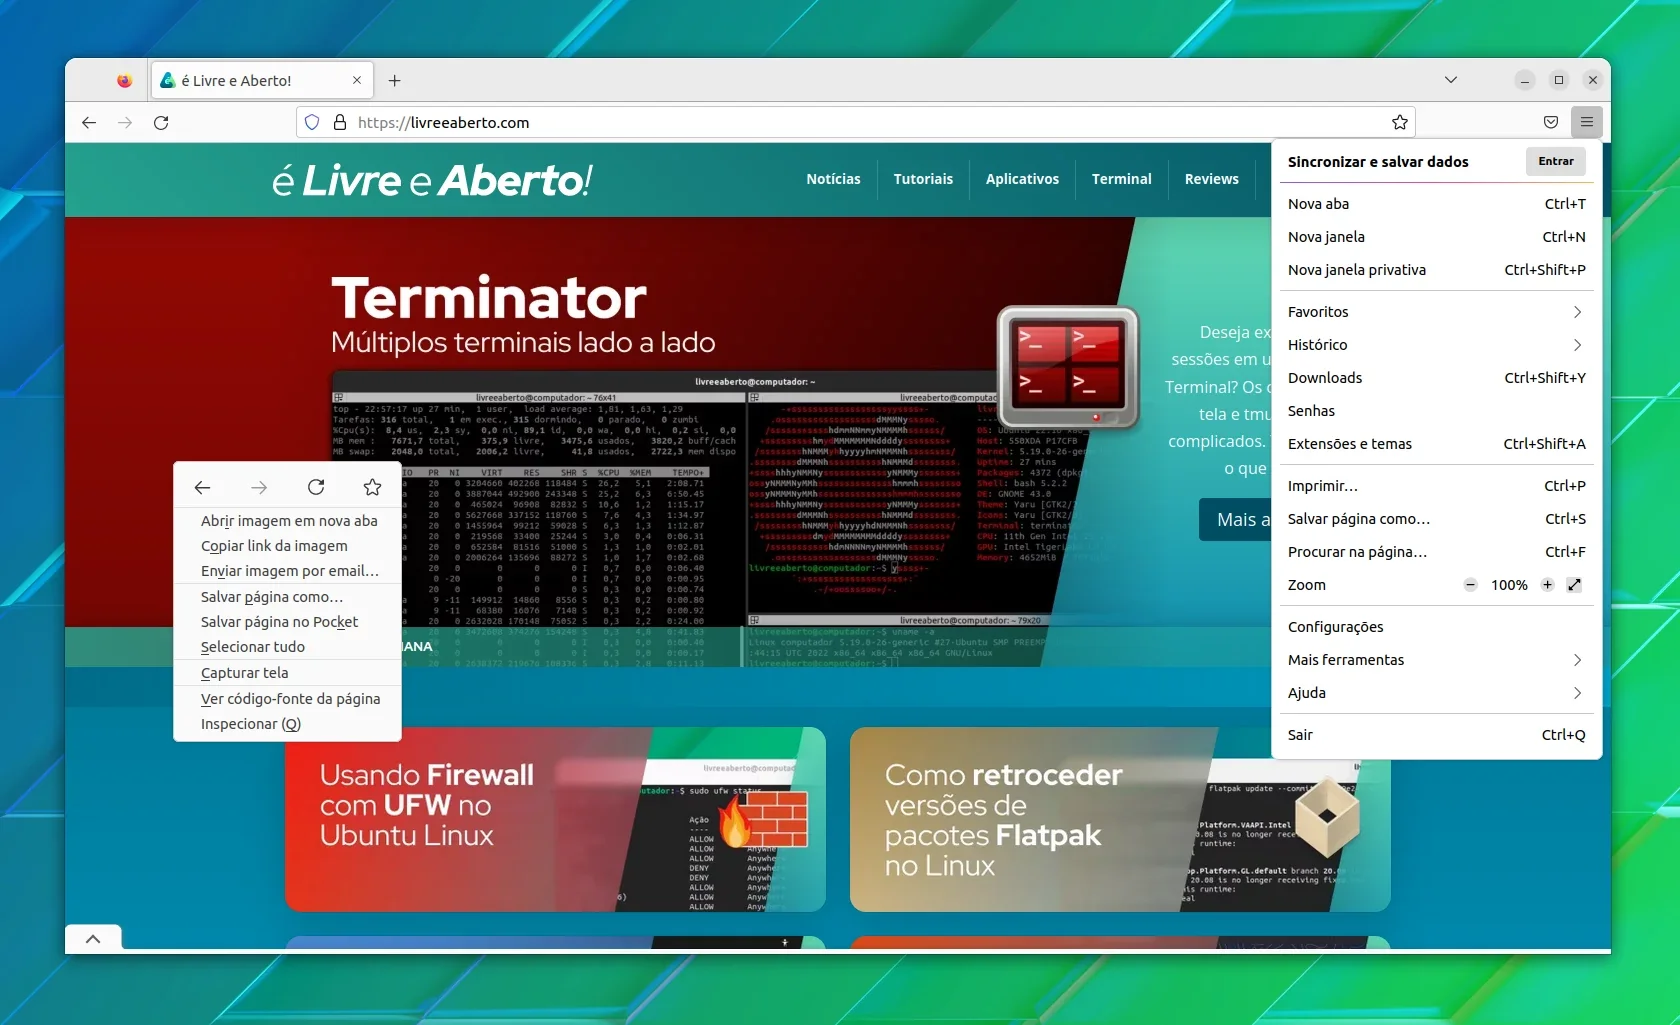Choose Salvar página como… in context menu
Image resolution: width=1680 pixels, height=1025 pixels.
click(288, 597)
